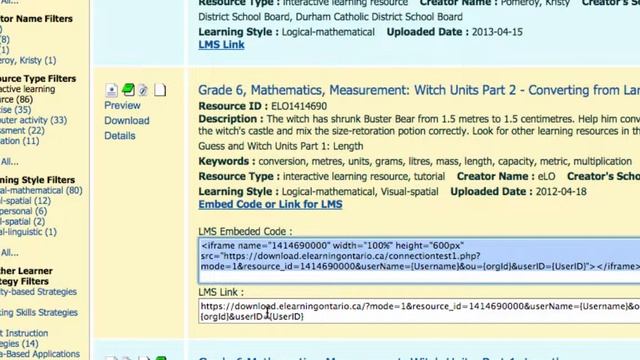Screen dimensions: 640x360
Task: Click the Learning Style Filters heading
Action: click(x=38, y=180)
